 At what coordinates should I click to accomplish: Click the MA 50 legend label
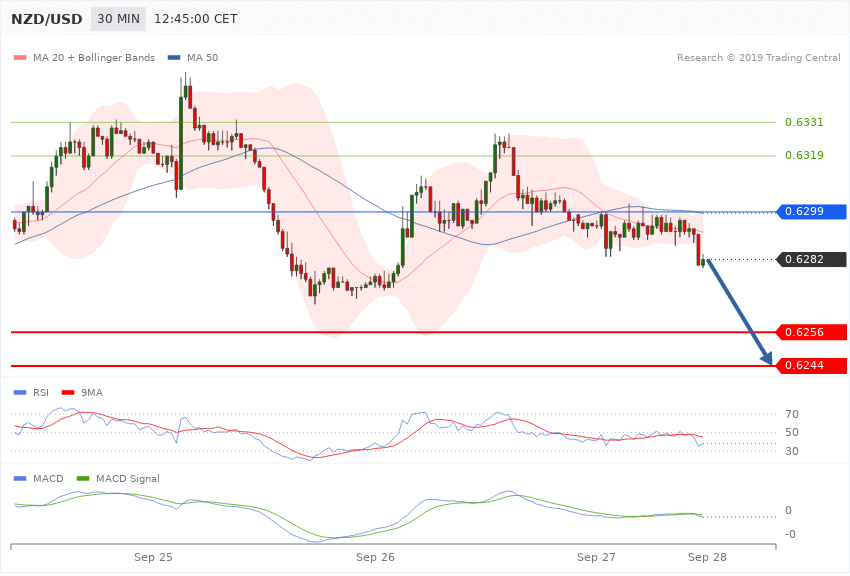(x=202, y=57)
